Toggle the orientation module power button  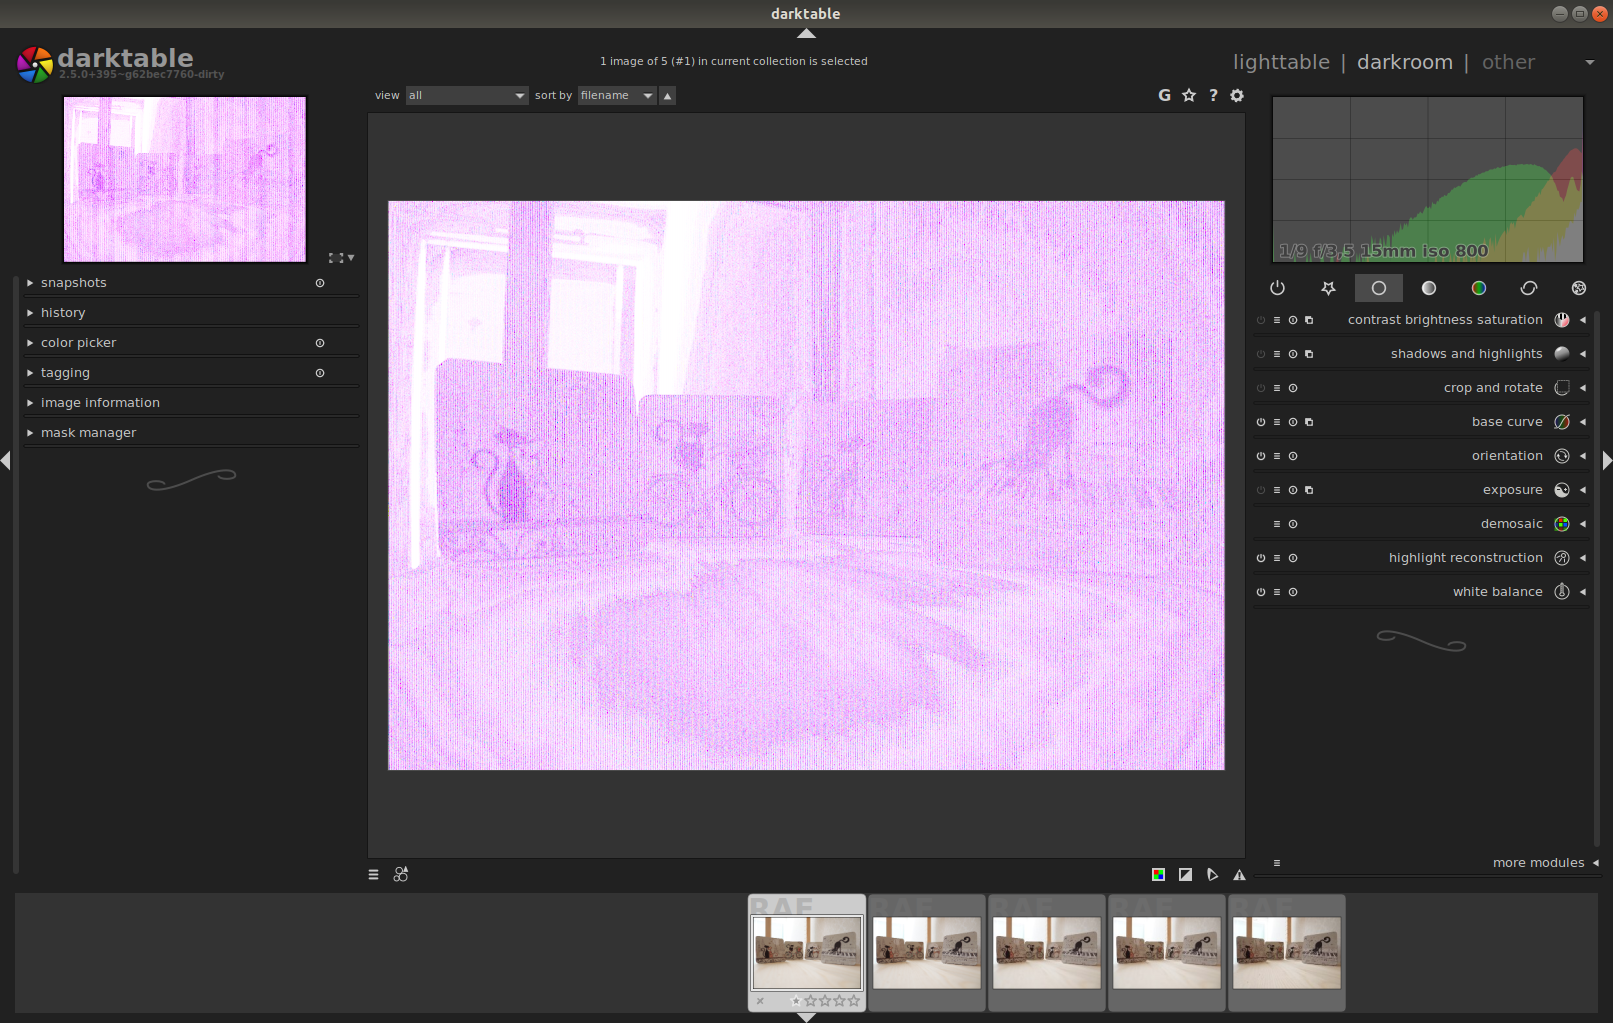click(1261, 456)
